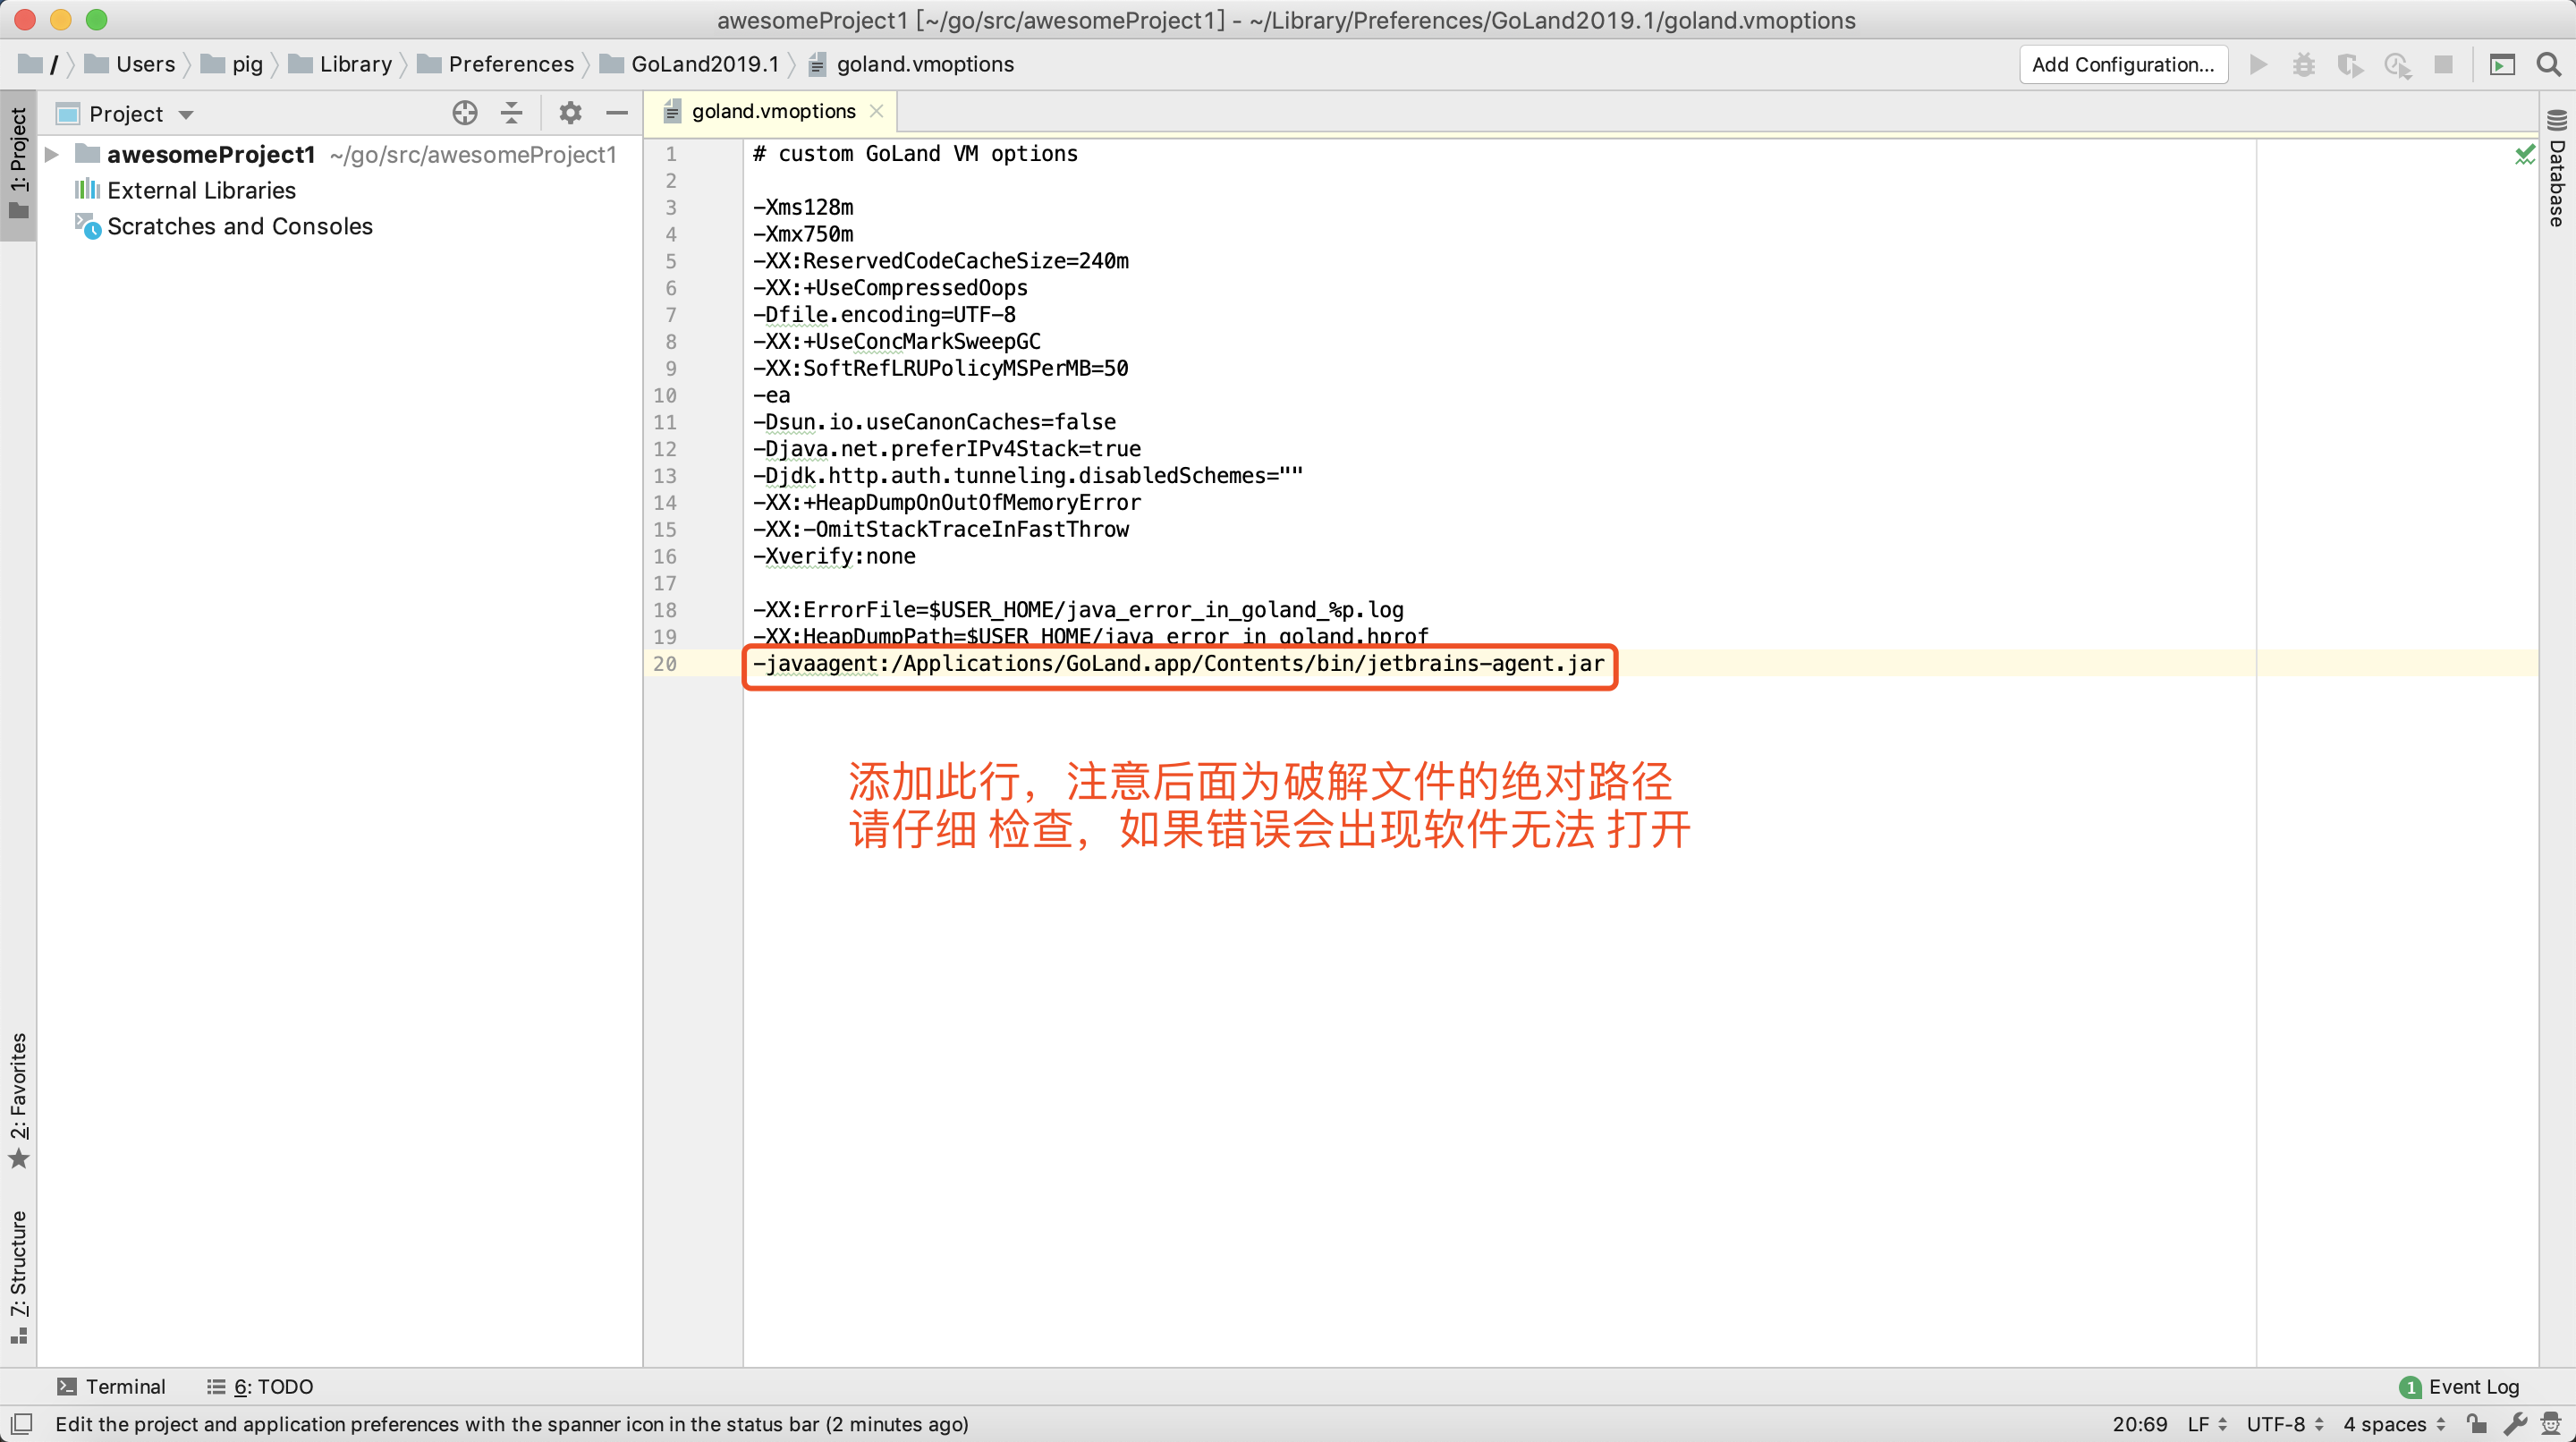Open the Event Log
The width and height of the screenshot is (2576, 1442).
click(x=2459, y=1386)
